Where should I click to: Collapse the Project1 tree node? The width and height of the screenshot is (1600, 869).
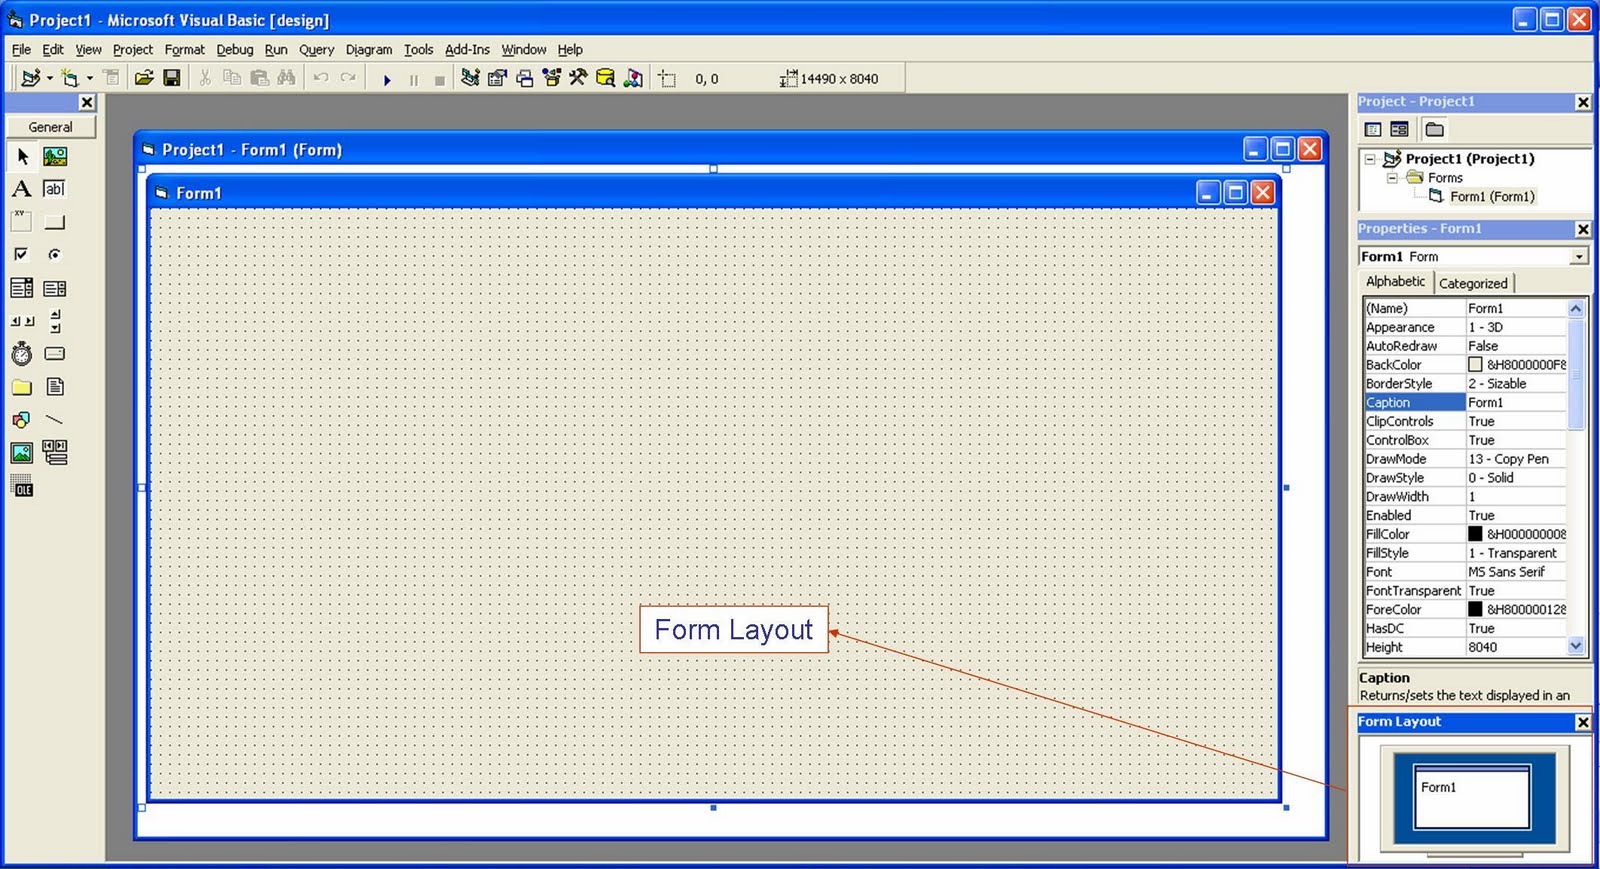1370,159
